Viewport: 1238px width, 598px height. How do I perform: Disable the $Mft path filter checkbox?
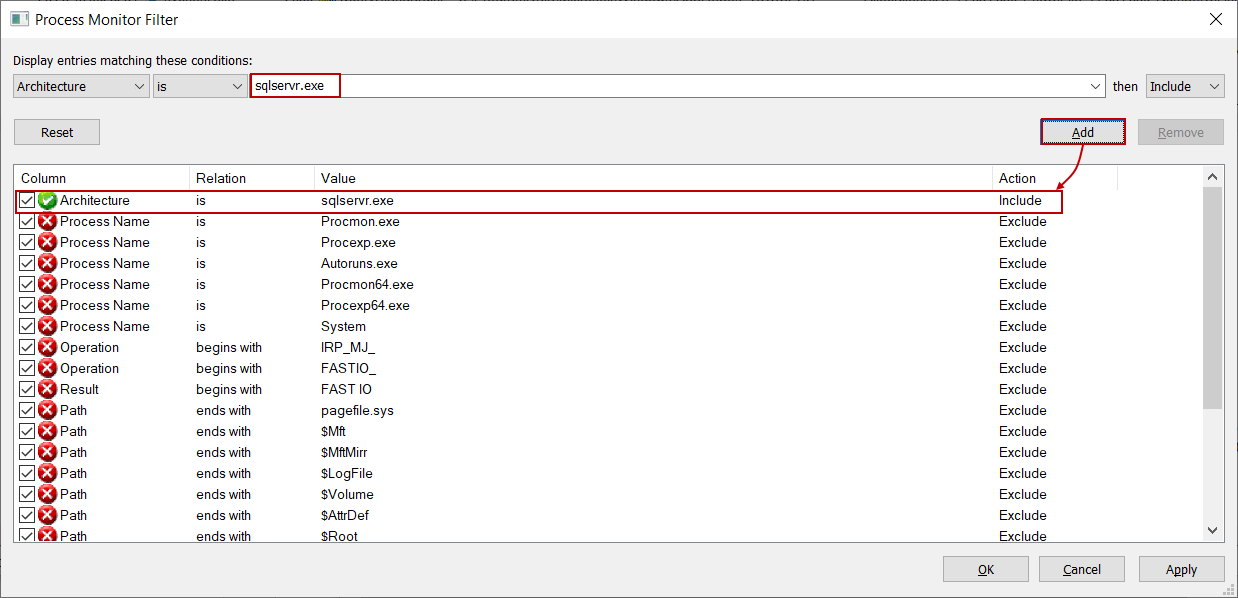(27, 432)
